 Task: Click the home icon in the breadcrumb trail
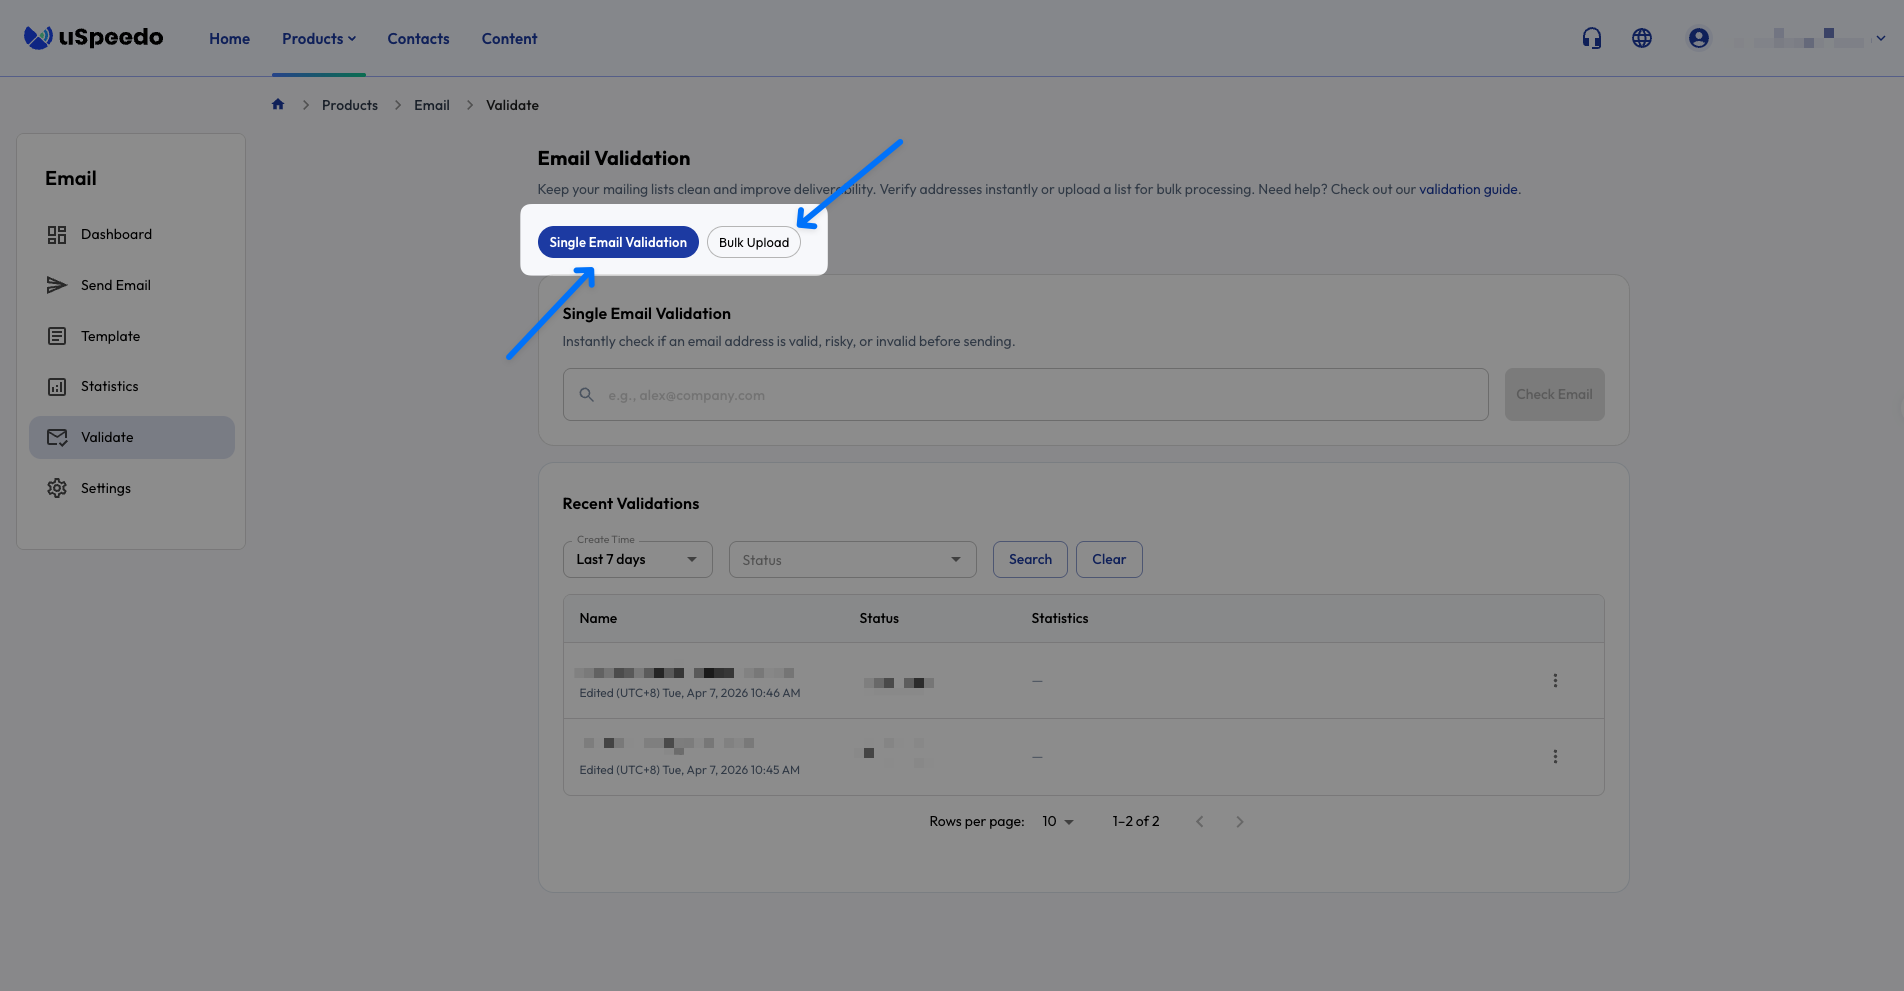[x=278, y=104]
